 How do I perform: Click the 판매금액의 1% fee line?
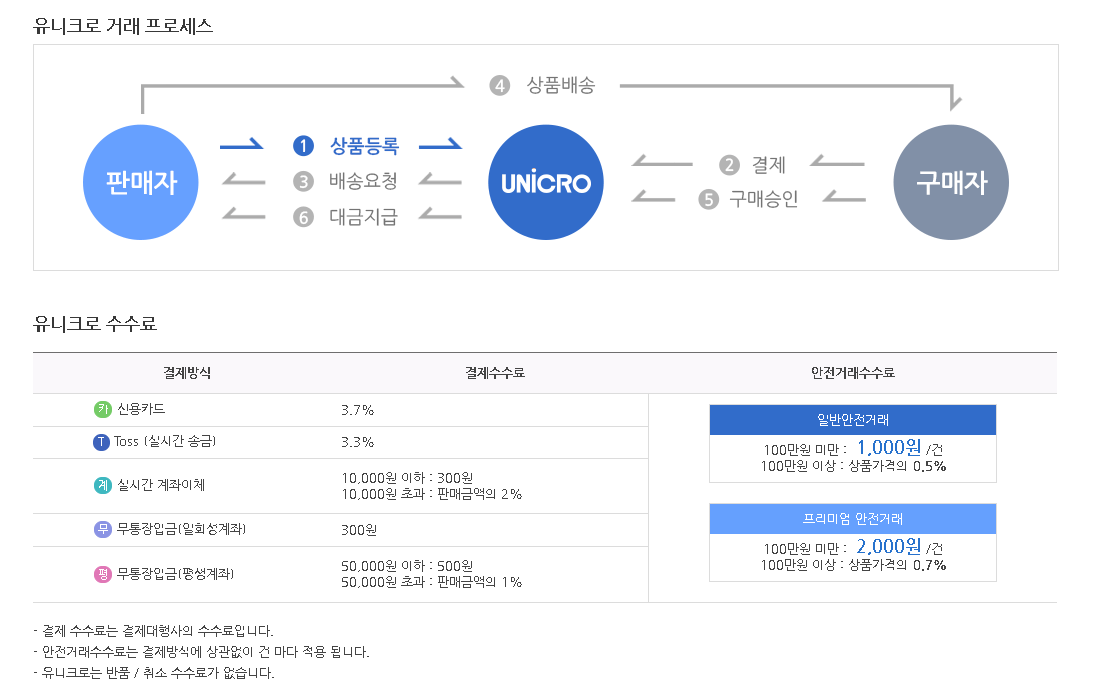pos(431,582)
